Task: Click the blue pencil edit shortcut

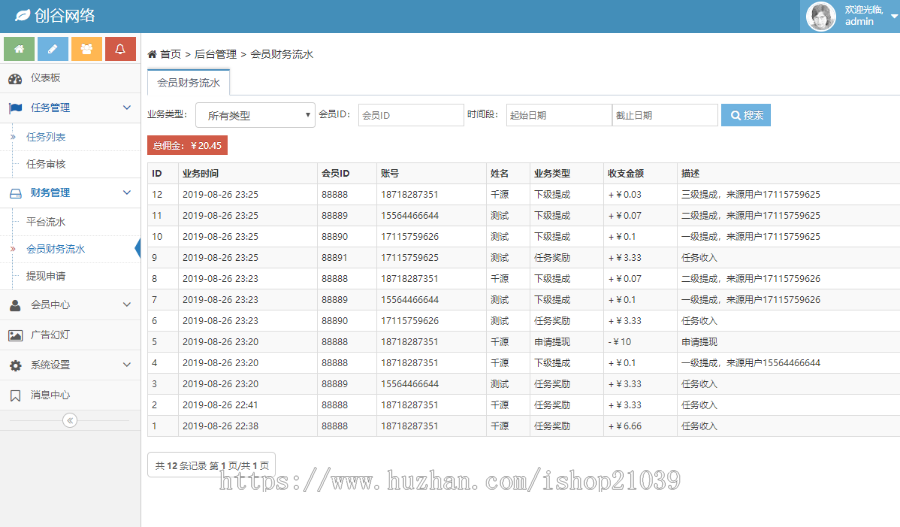Action: pyautogui.click(x=53, y=48)
